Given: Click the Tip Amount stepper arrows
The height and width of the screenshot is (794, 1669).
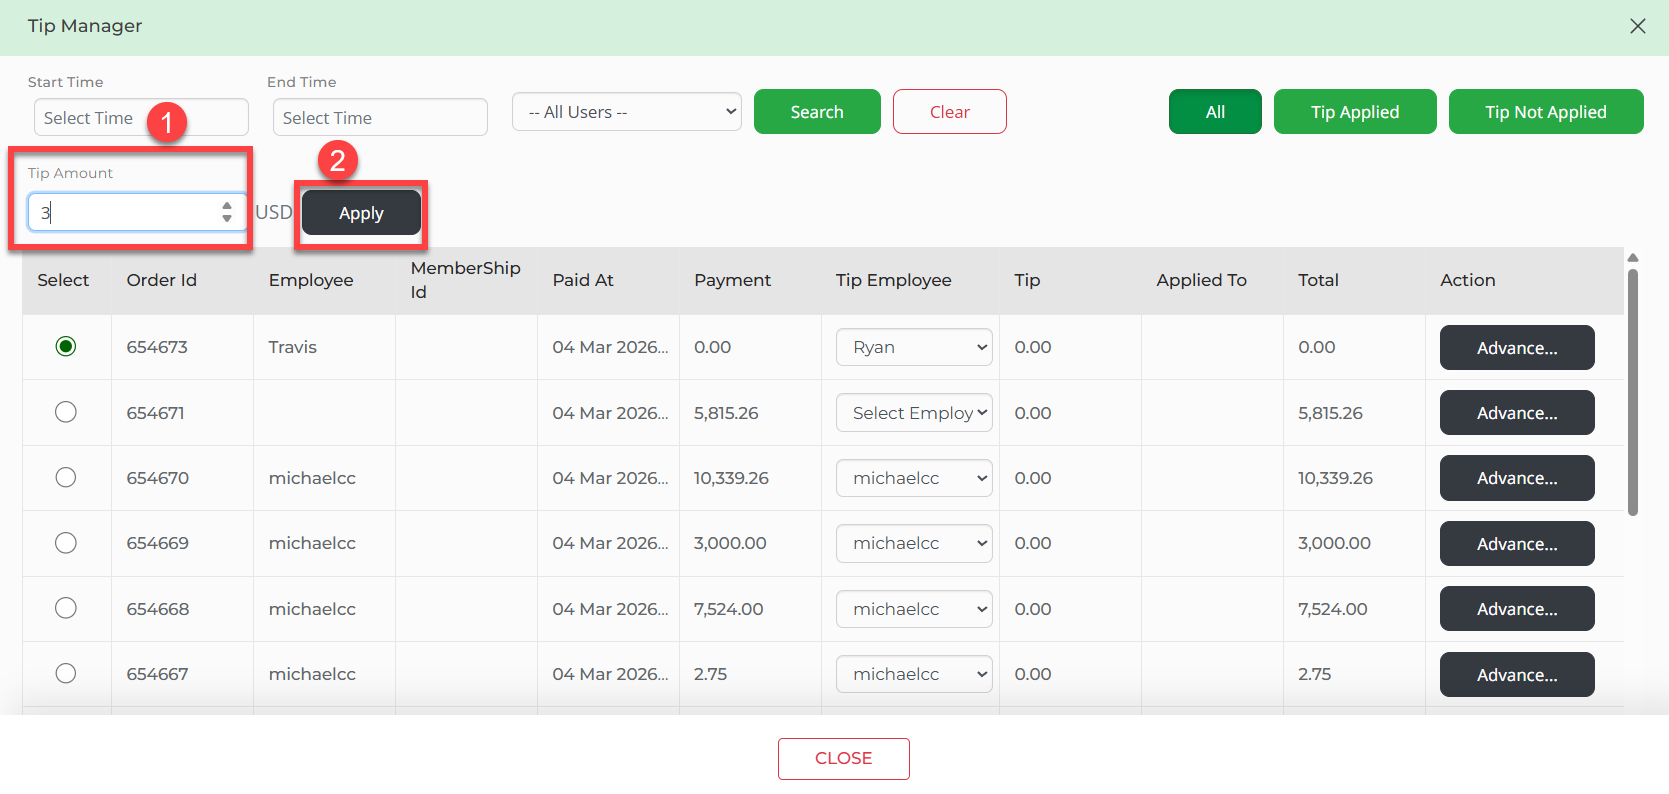Looking at the screenshot, I should (x=227, y=212).
